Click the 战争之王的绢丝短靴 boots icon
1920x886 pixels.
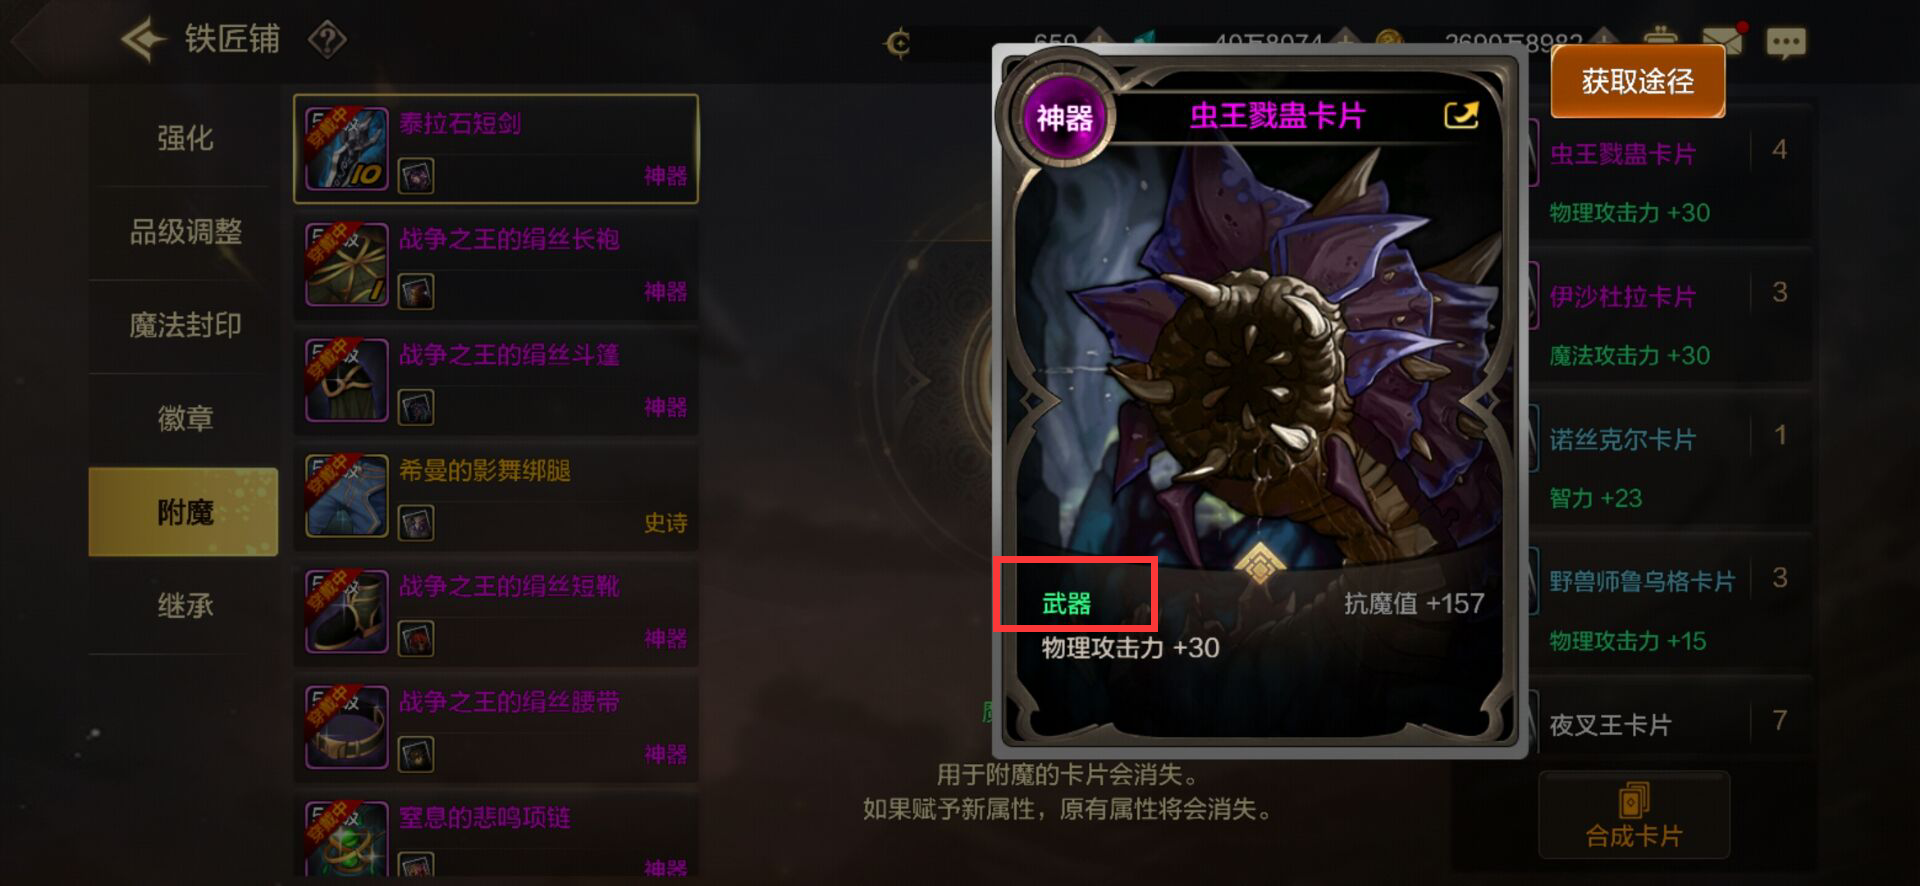click(x=347, y=611)
